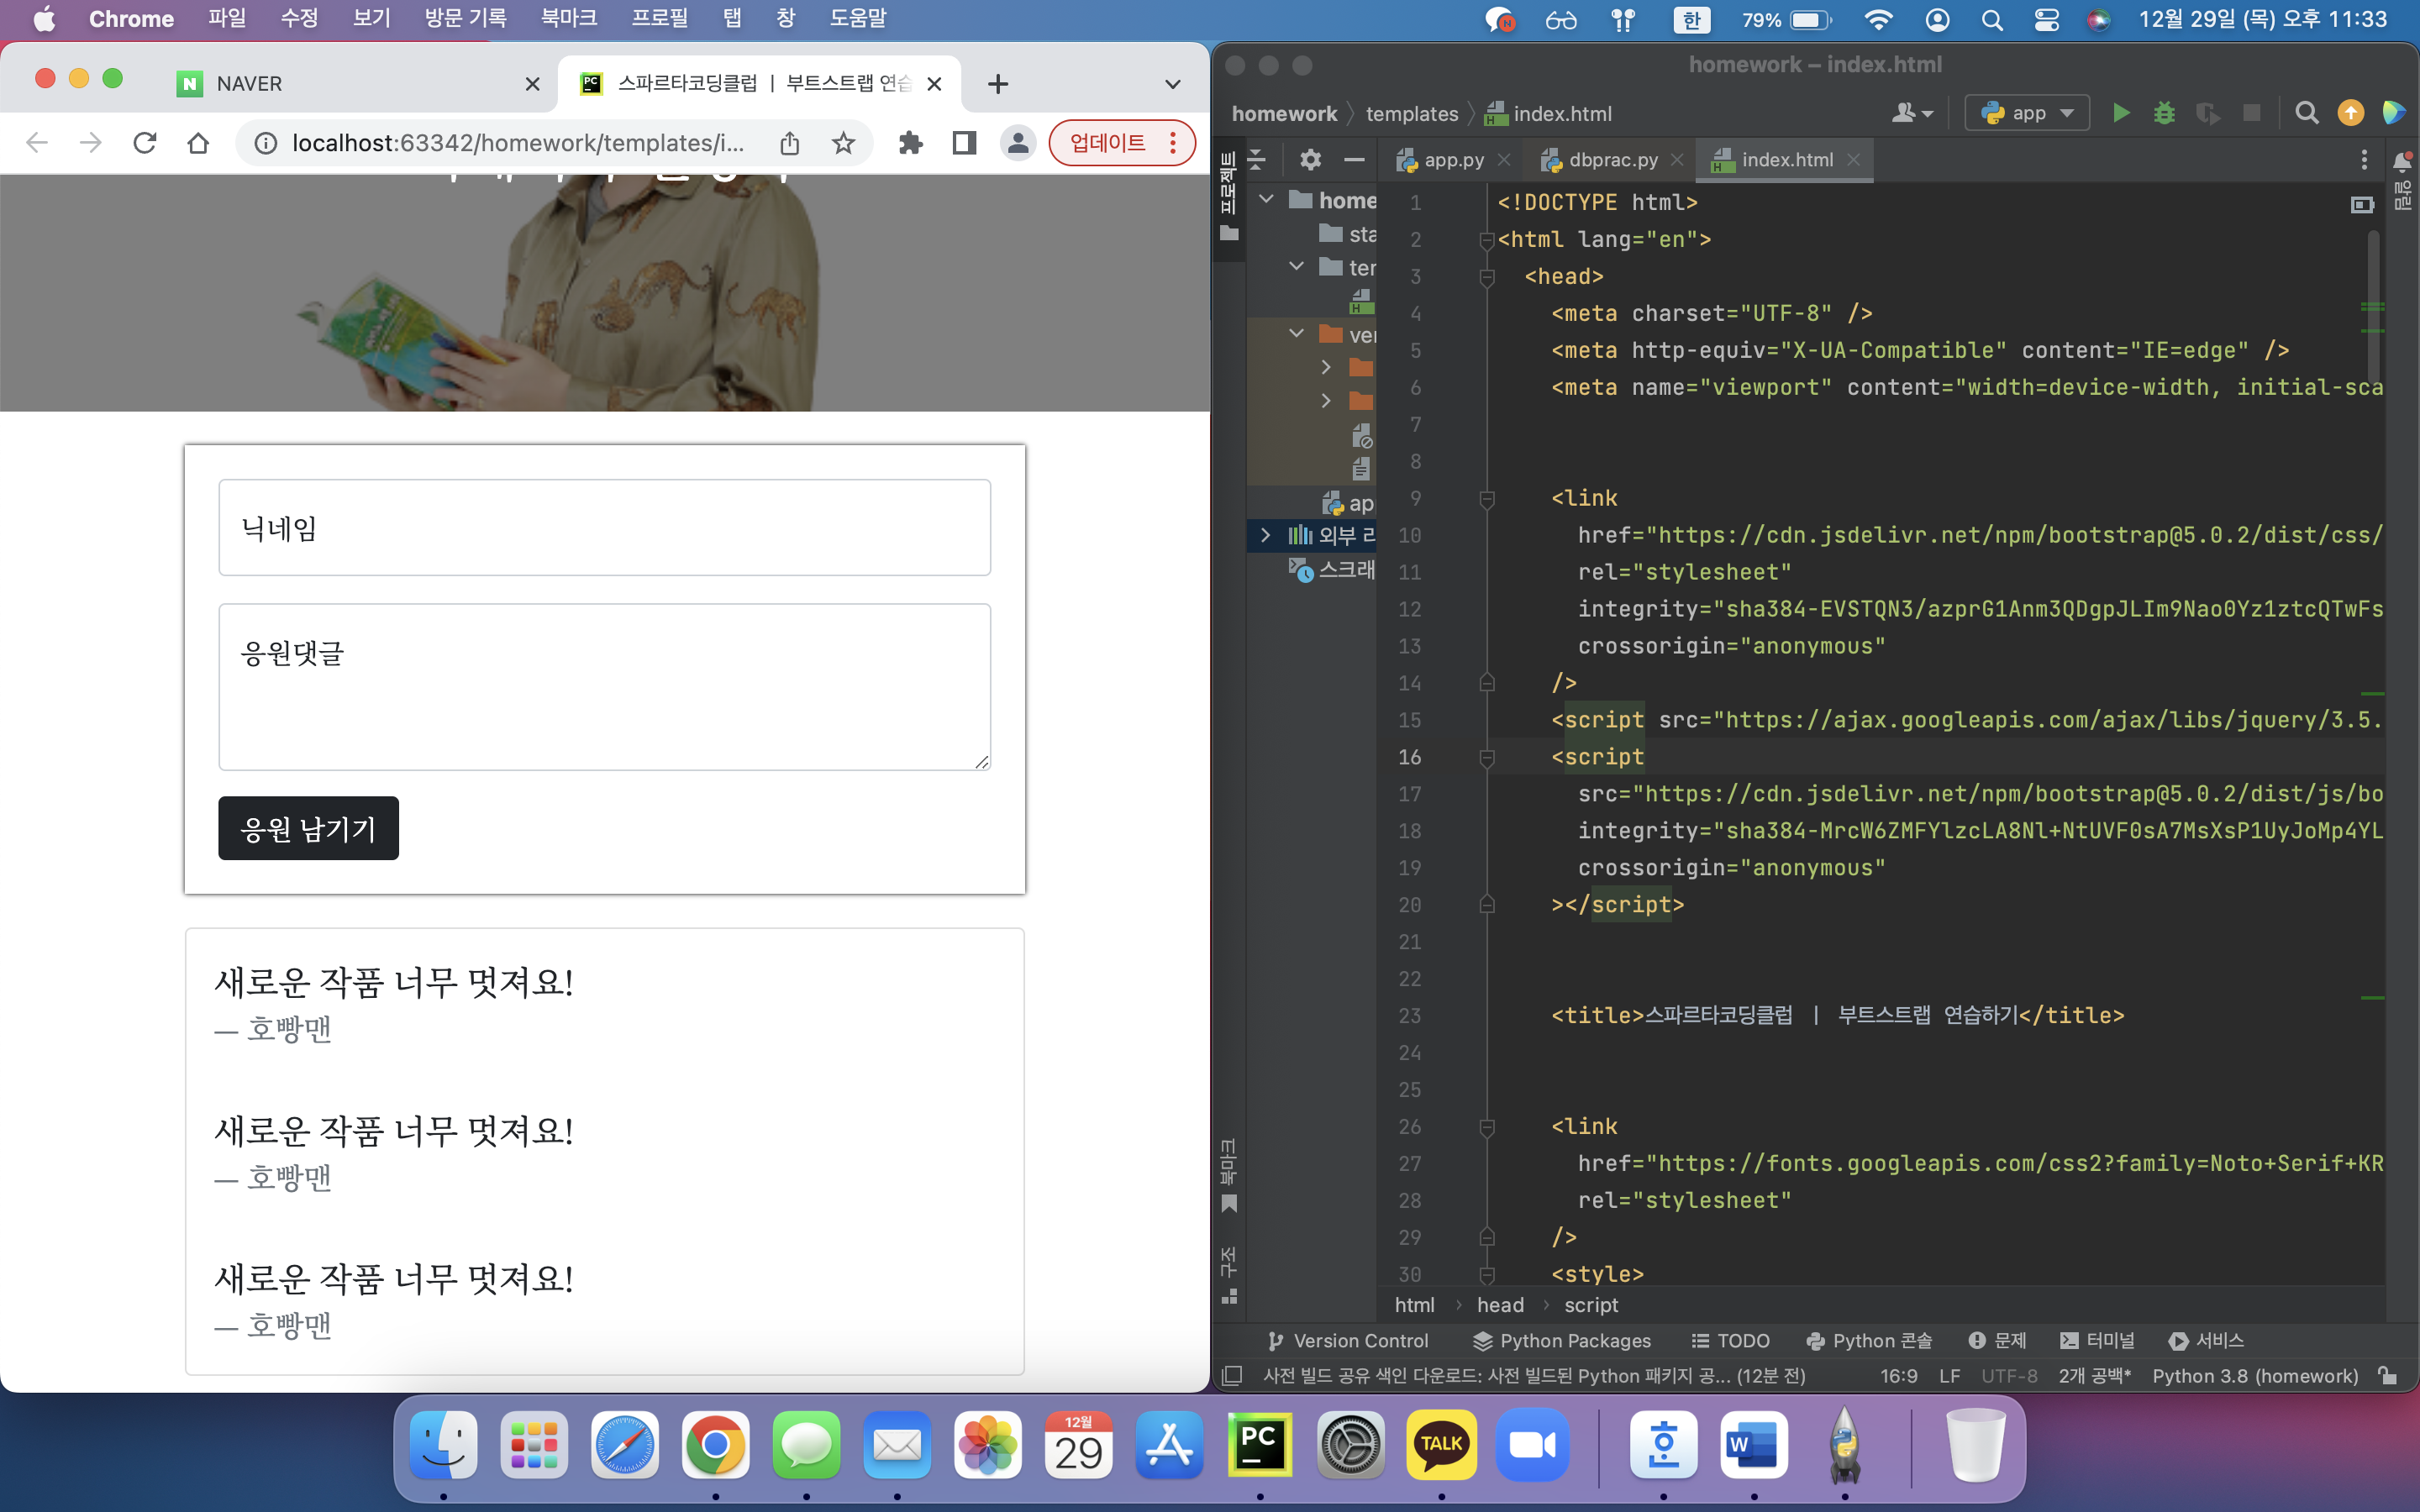The image size is (2420, 1512).
Task: Open new tab in Chrome
Action: [997, 84]
